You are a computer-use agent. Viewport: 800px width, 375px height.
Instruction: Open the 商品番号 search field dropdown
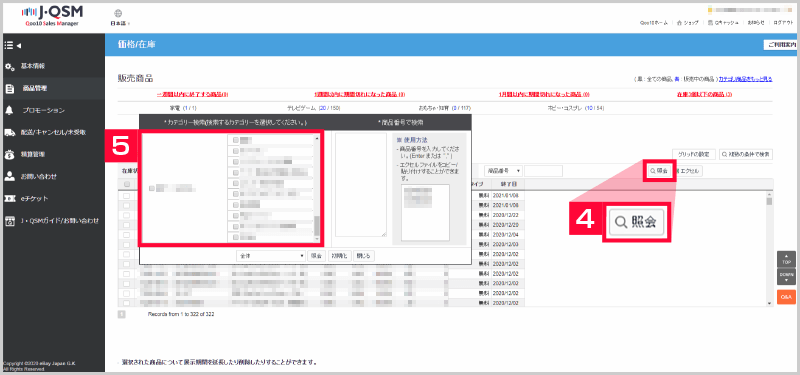tap(503, 171)
